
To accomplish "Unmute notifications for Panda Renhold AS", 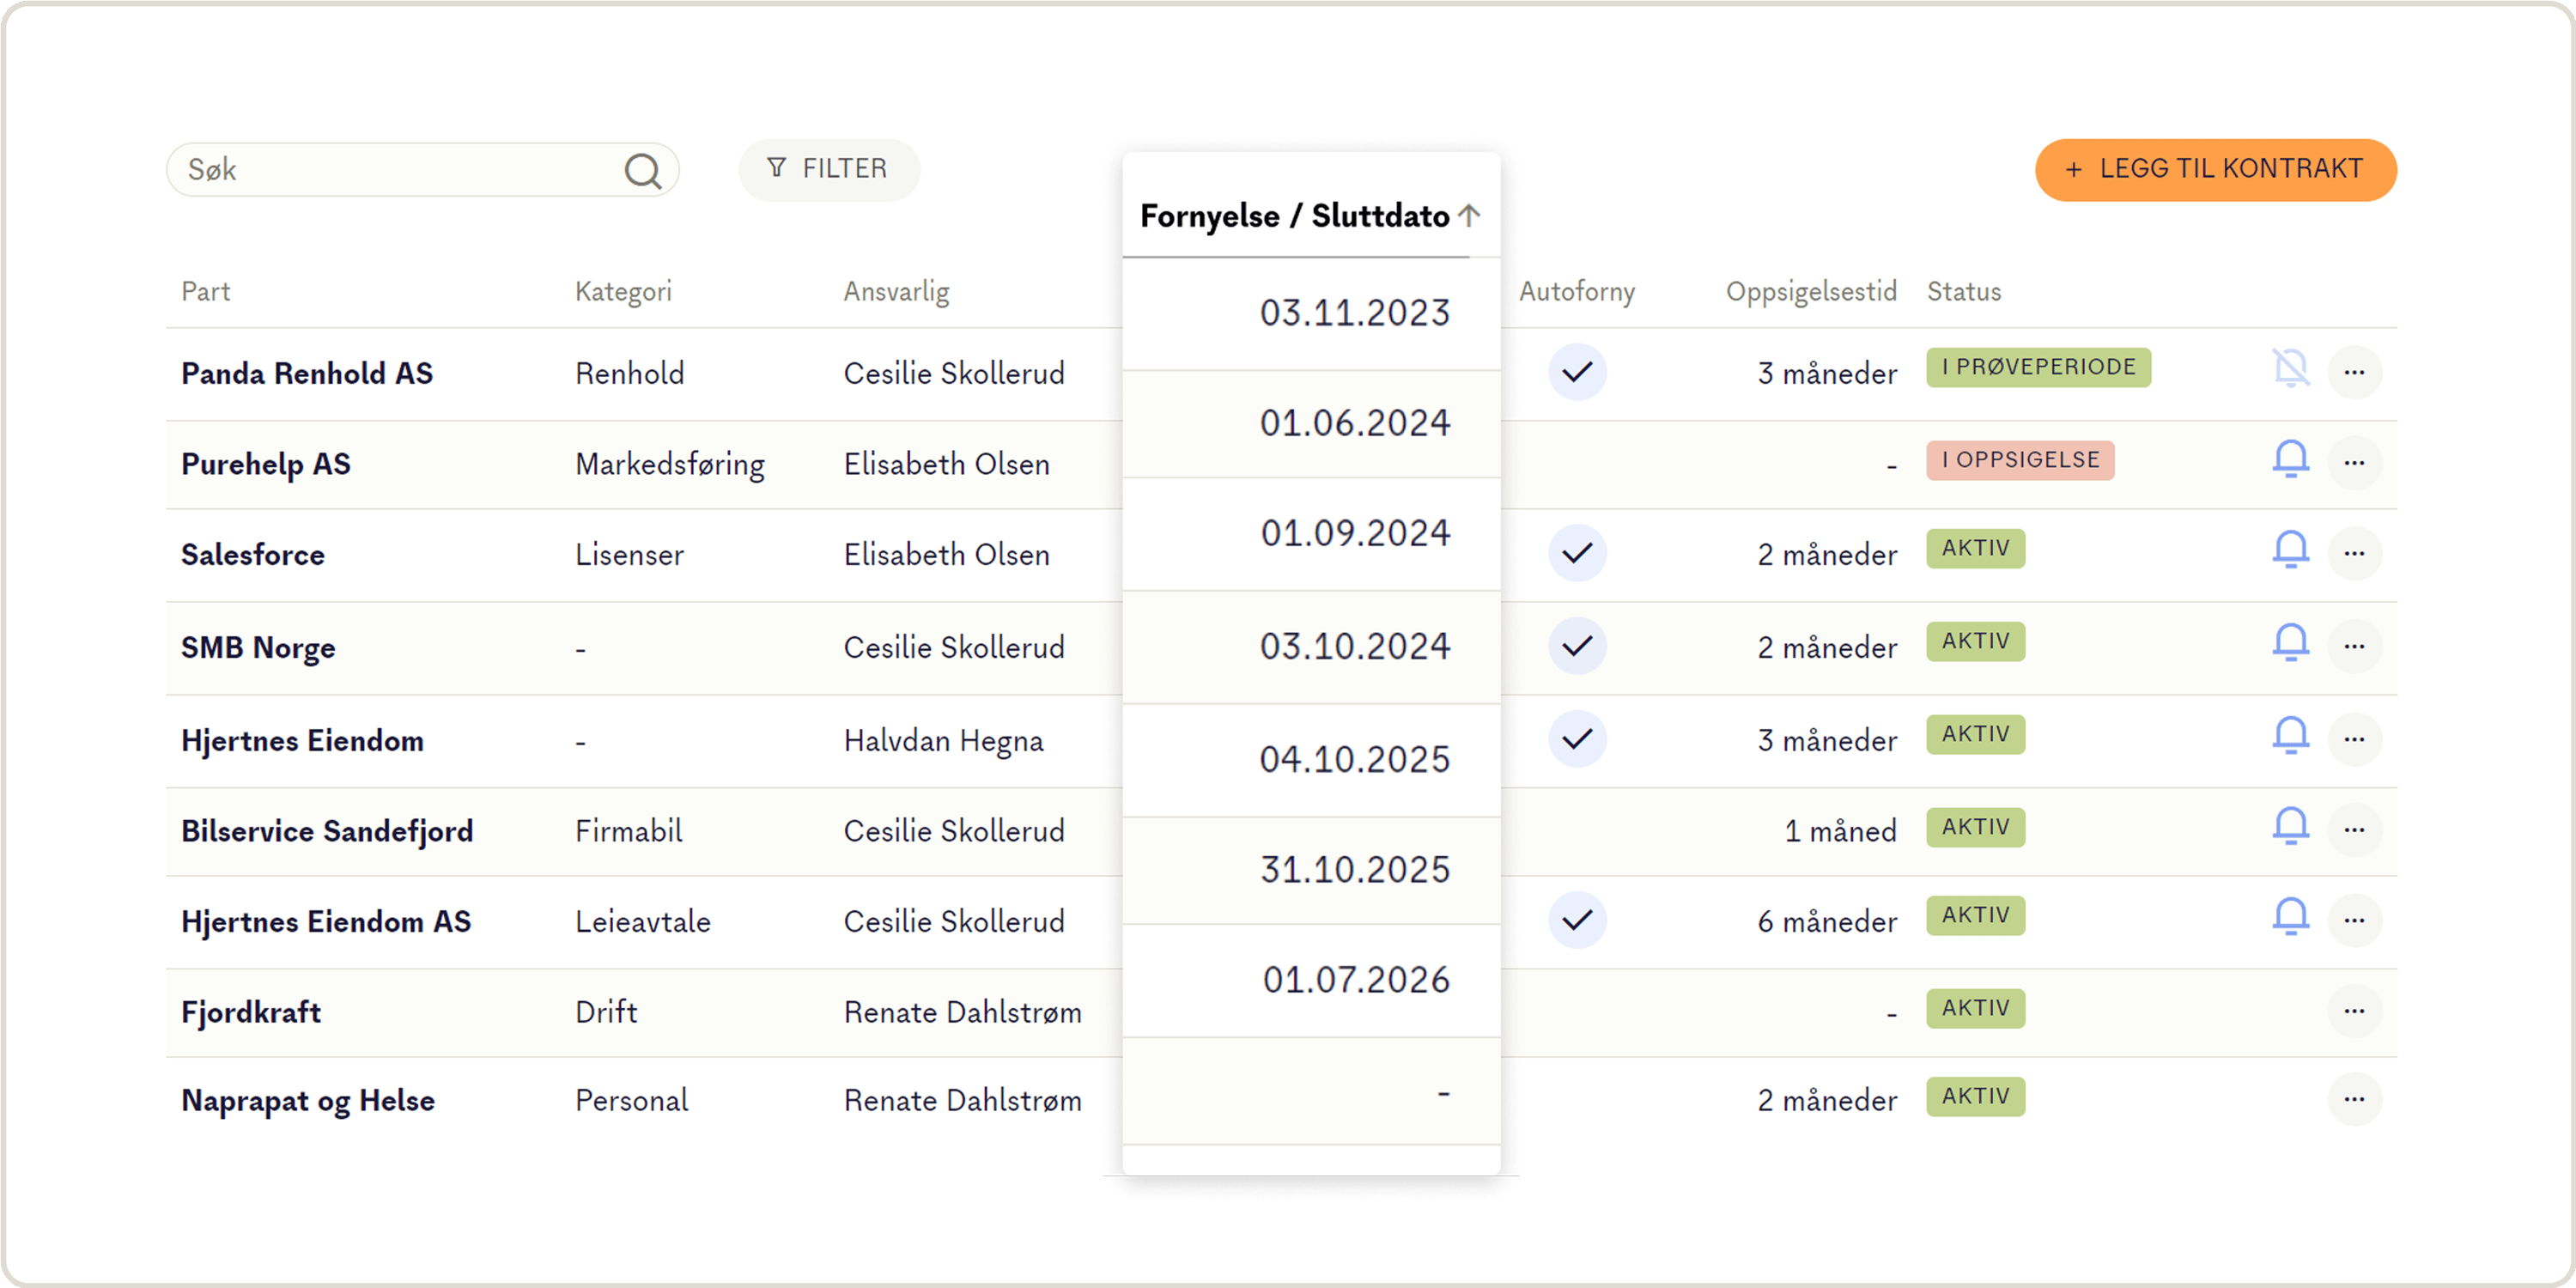I will click(x=2291, y=369).
